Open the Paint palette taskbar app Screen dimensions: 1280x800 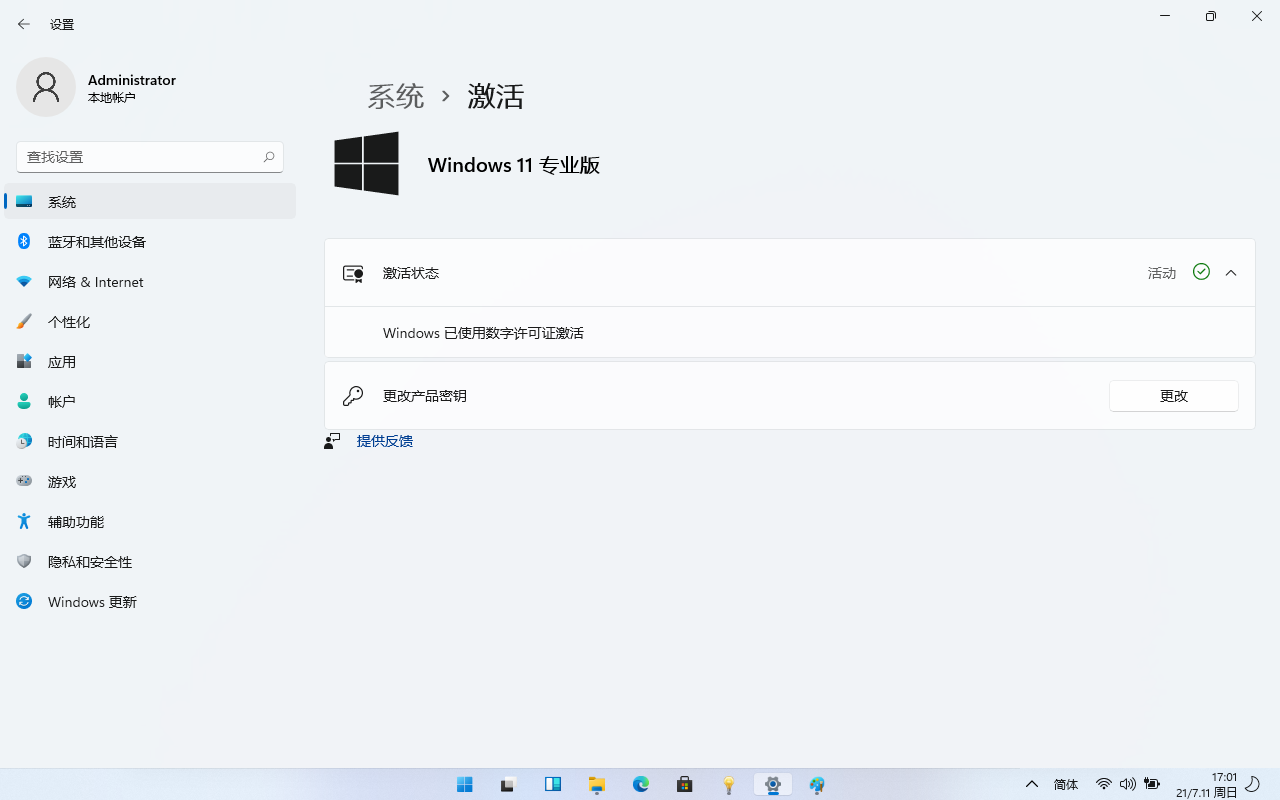[x=817, y=784]
